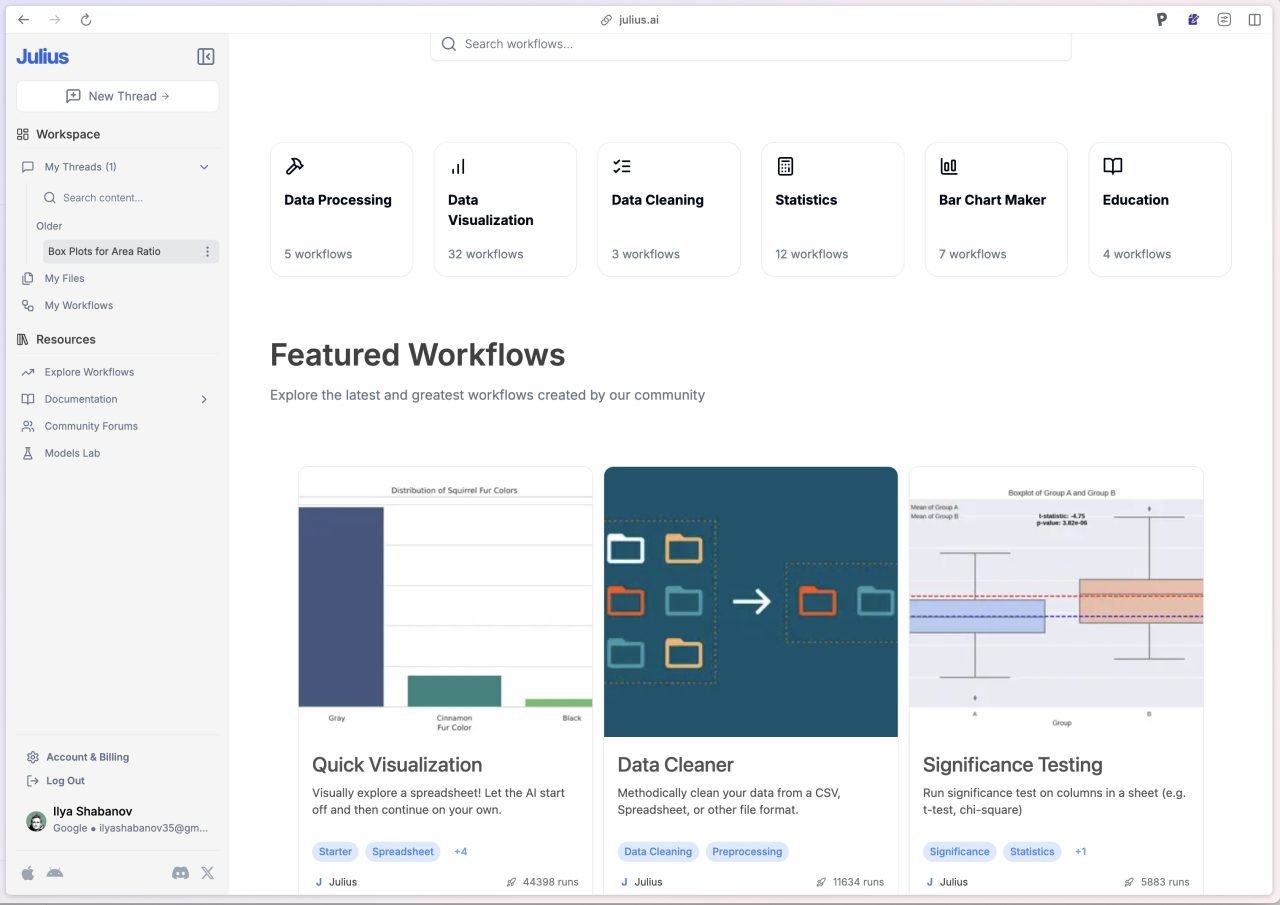The height and width of the screenshot is (905, 1280).
Task: Click the Apple app icon in the sidebar footer
Action: click(x=28, y=873)
